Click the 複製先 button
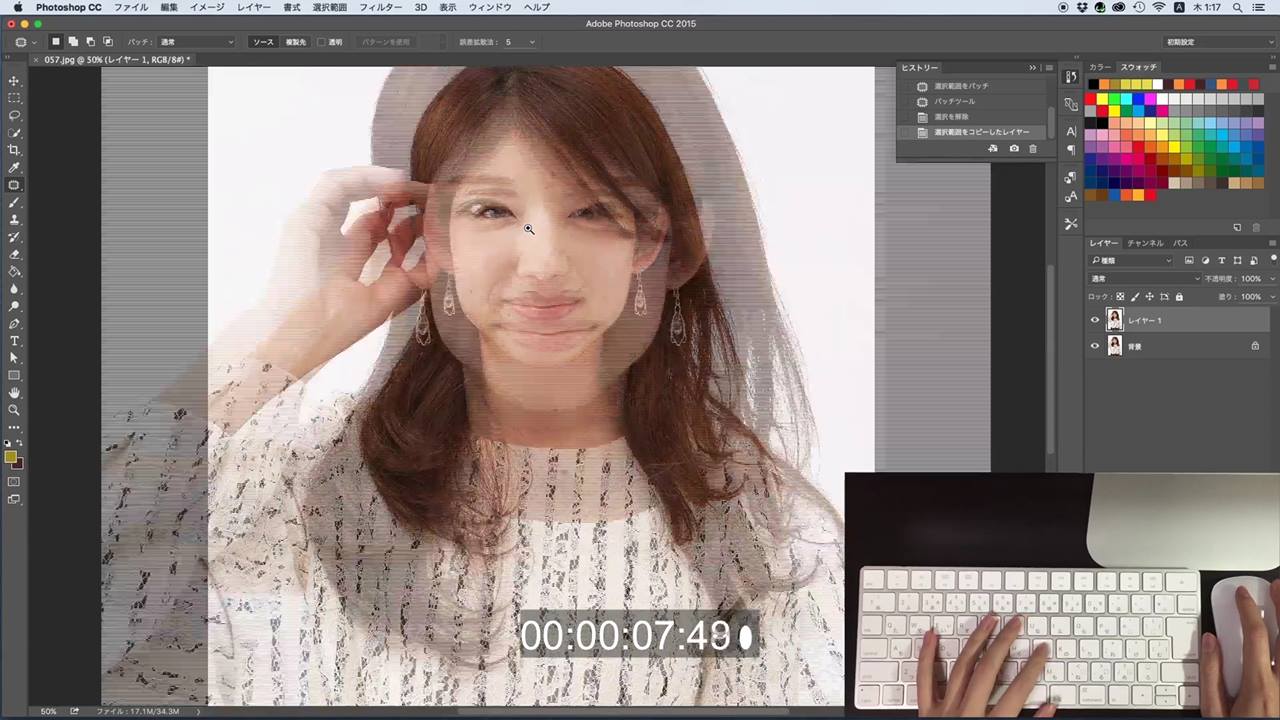1280x720 pixels. pos(296,42)
